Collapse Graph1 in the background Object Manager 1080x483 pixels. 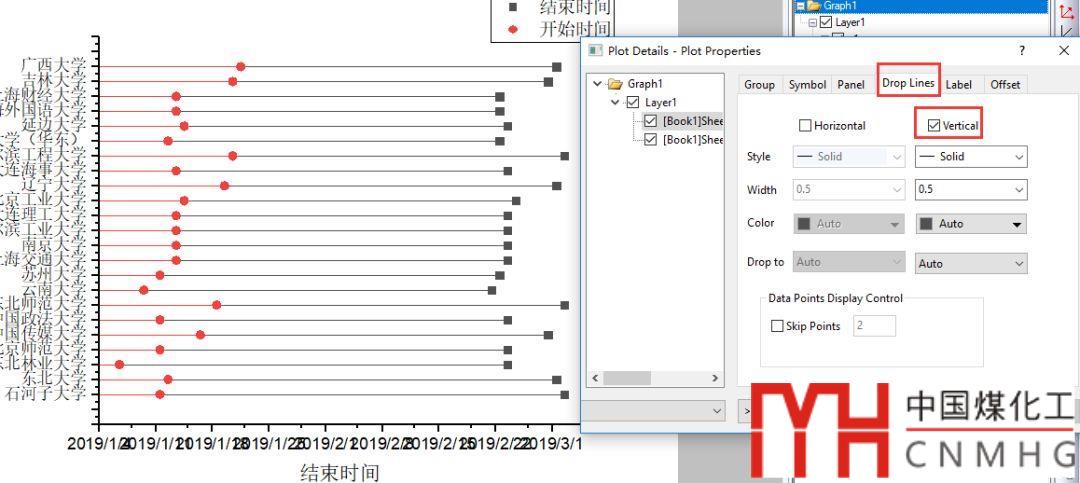pos(799,6)
